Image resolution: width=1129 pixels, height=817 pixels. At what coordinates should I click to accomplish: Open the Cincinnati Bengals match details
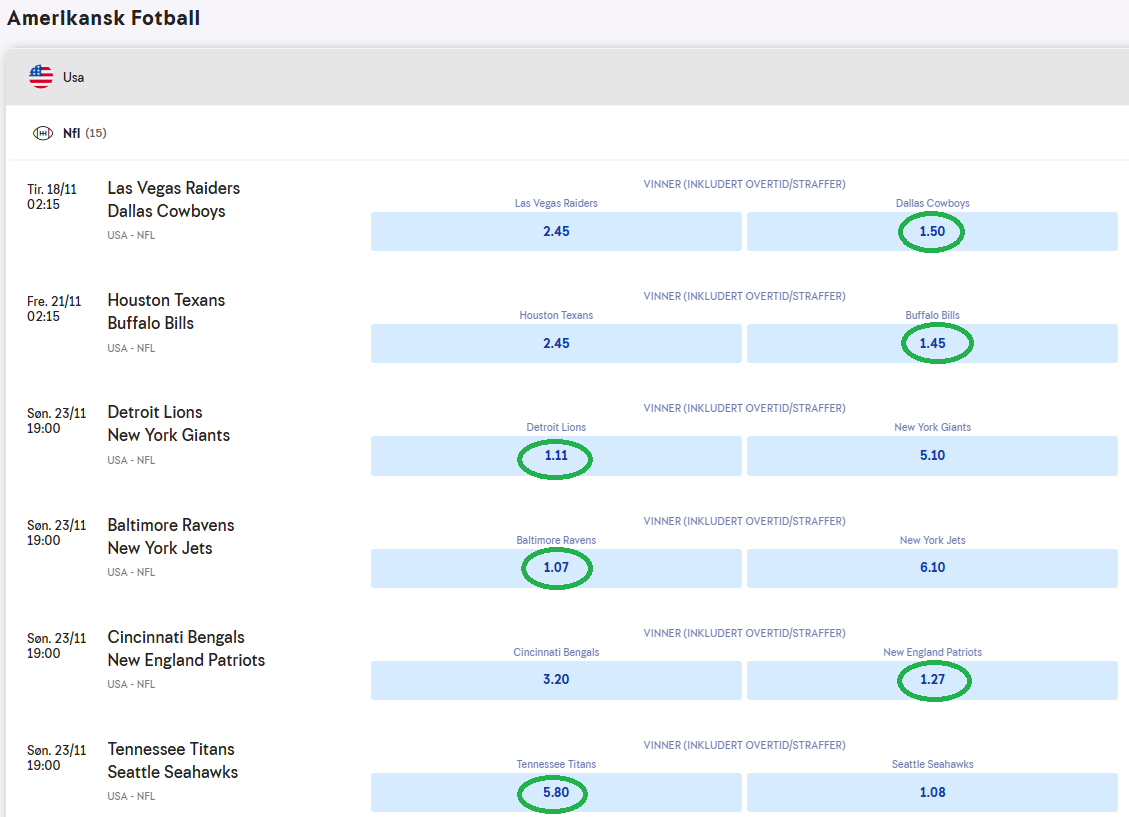176,637
